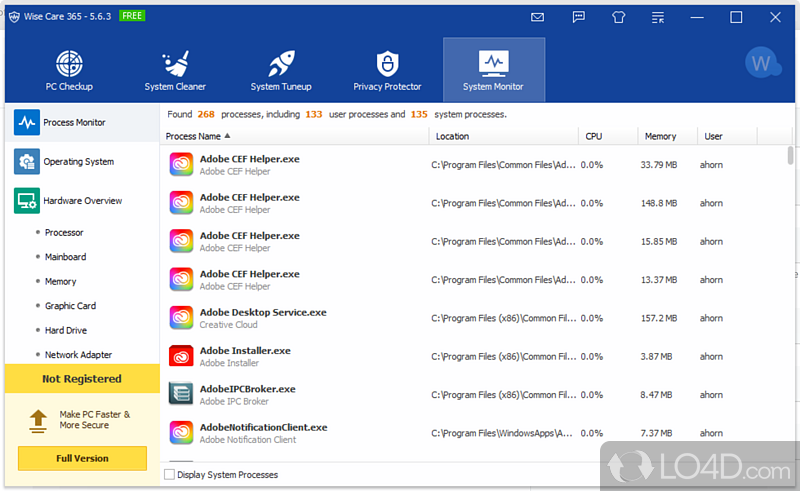
Task: Launch the System Tuneup rocket icon
Action: [x=279, y=65]
